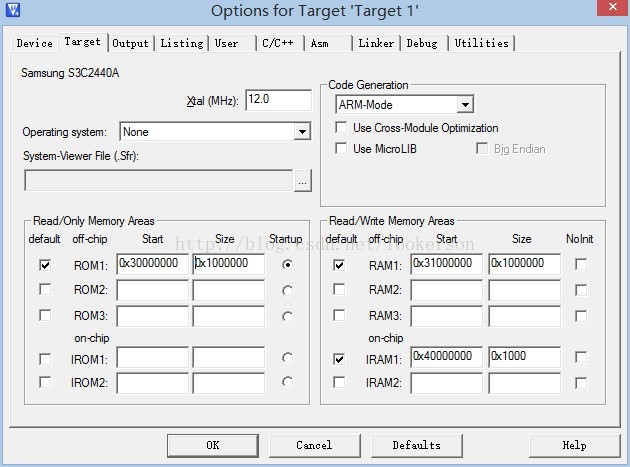Close the Options for Target dialog
This screenshot has width=630, height=467.
point(613,7)
